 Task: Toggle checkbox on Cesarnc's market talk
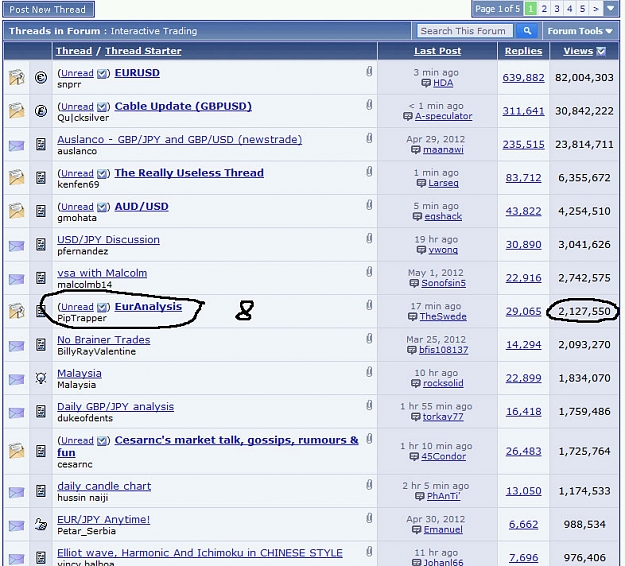[102, 440]
